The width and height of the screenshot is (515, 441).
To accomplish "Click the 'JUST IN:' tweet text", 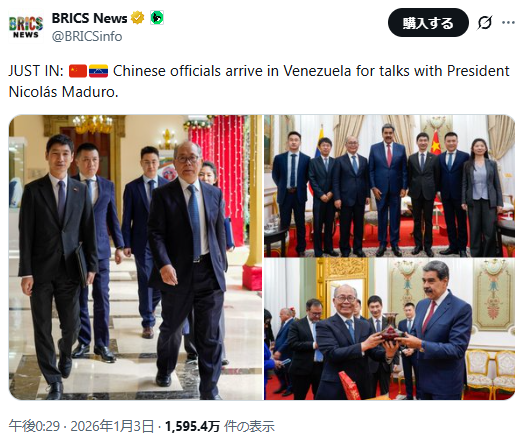I will (x=36, y=71).
